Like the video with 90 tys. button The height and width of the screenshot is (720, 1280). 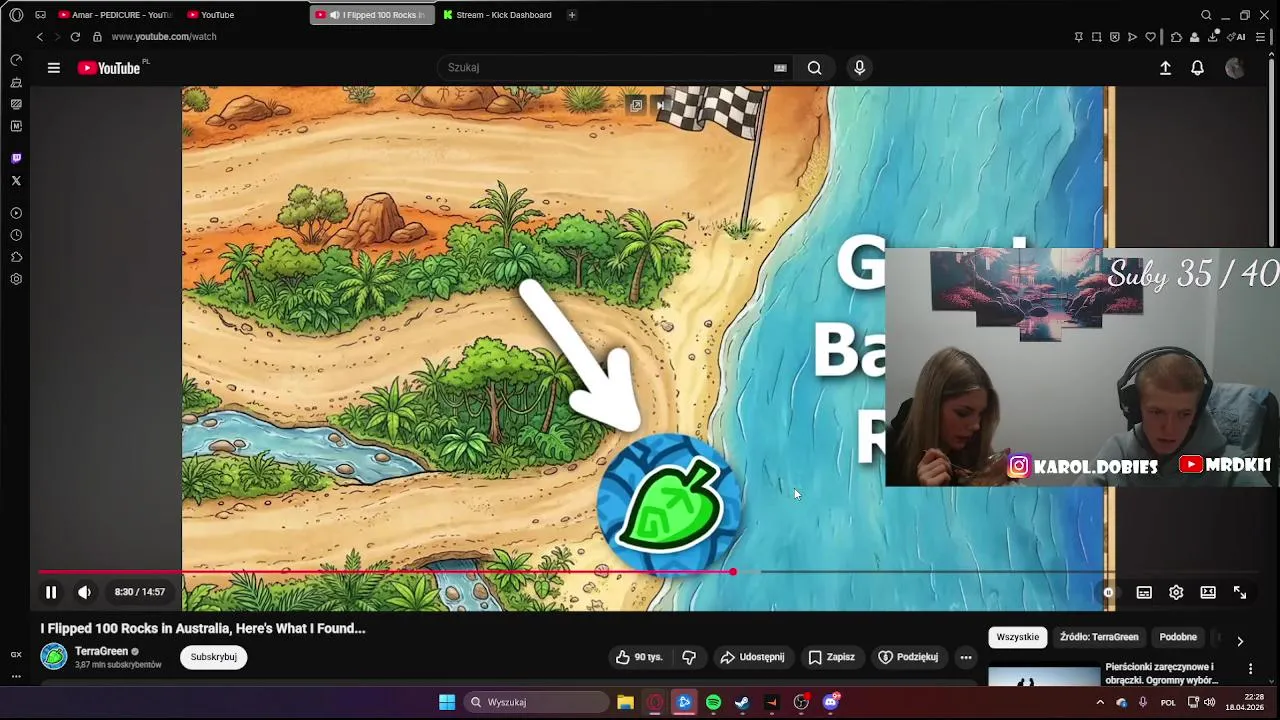tap(638, 657)
